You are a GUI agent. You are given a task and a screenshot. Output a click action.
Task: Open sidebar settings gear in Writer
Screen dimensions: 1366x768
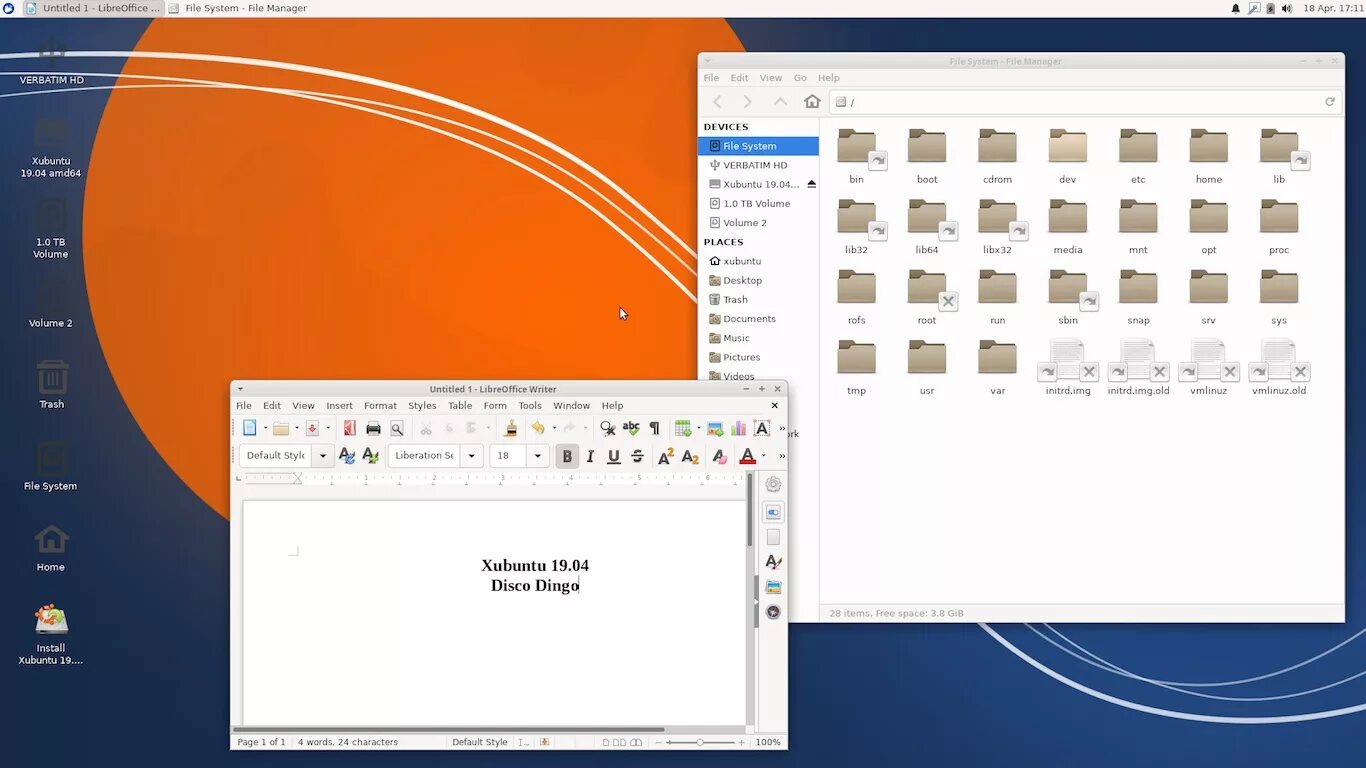click(773, 484)
